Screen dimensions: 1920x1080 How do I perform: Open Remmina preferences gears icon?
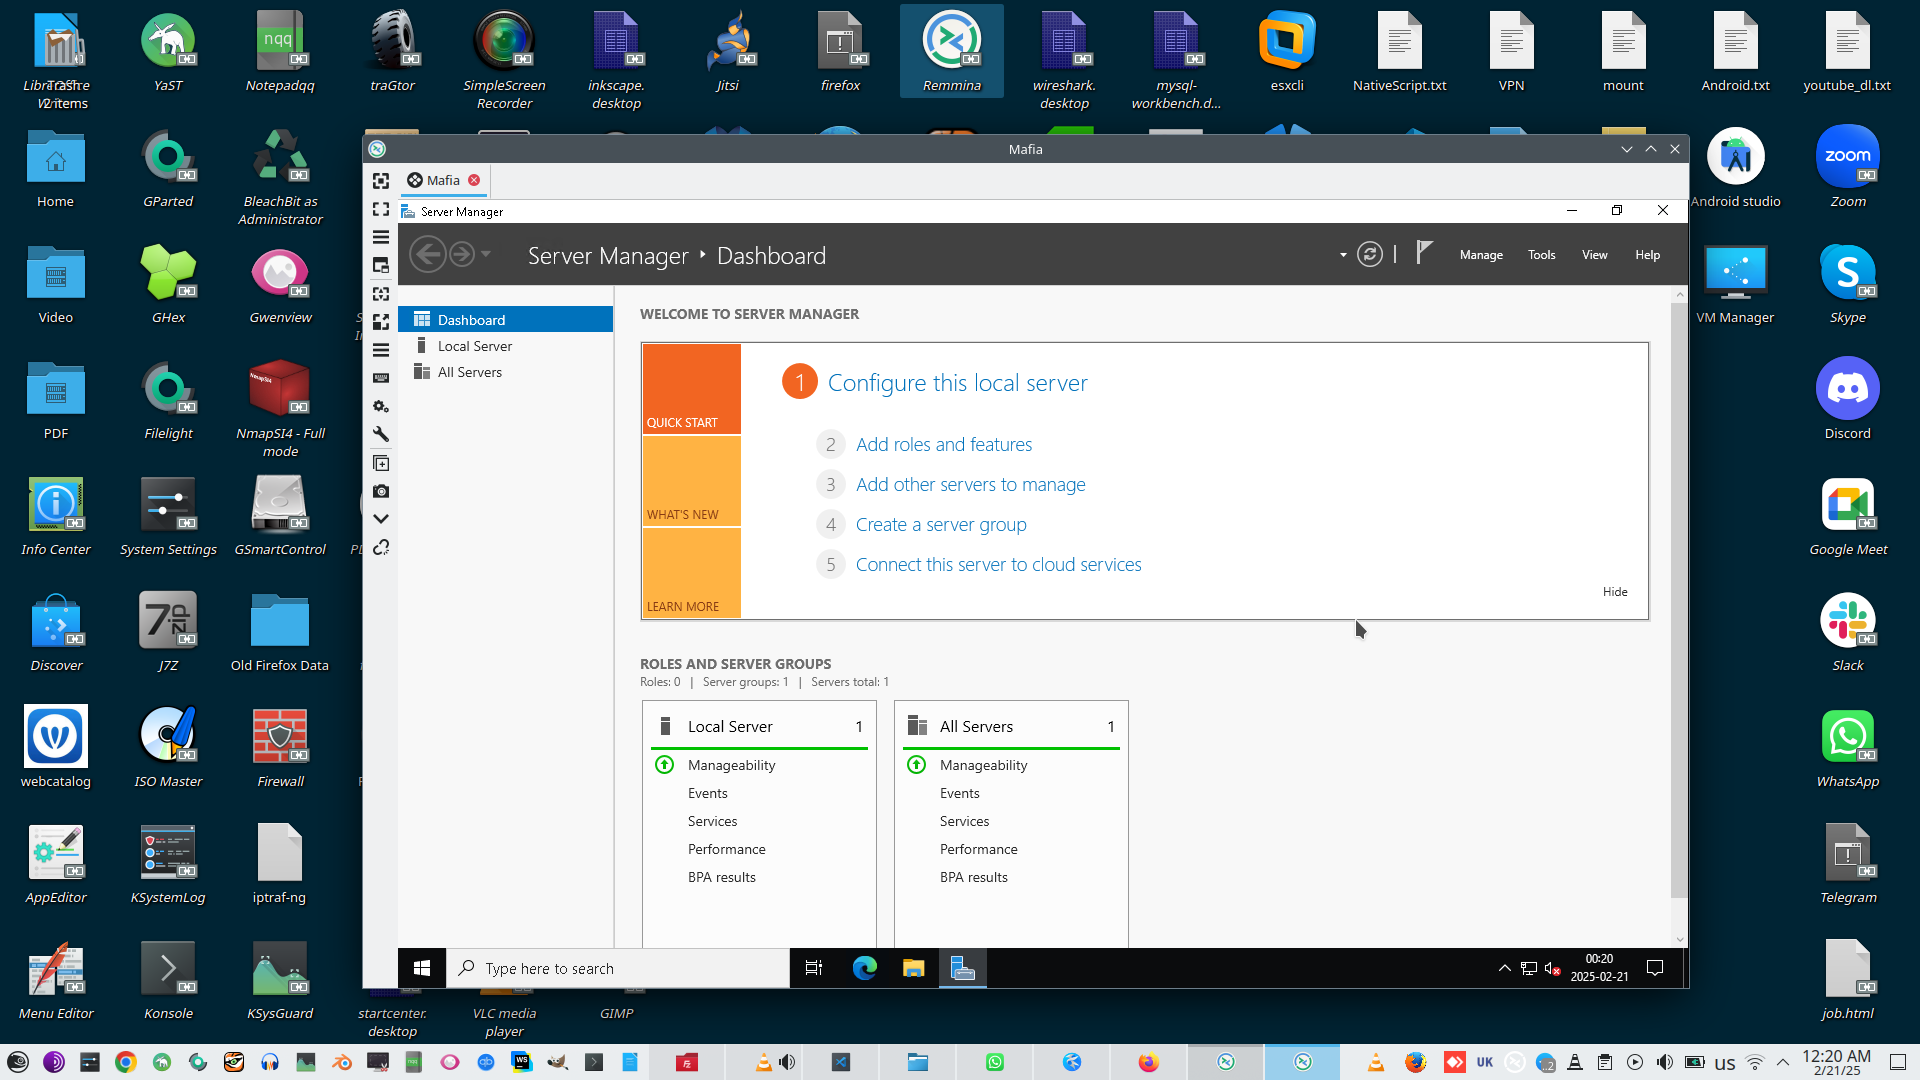pyautogui.click(x=381, y=406)
